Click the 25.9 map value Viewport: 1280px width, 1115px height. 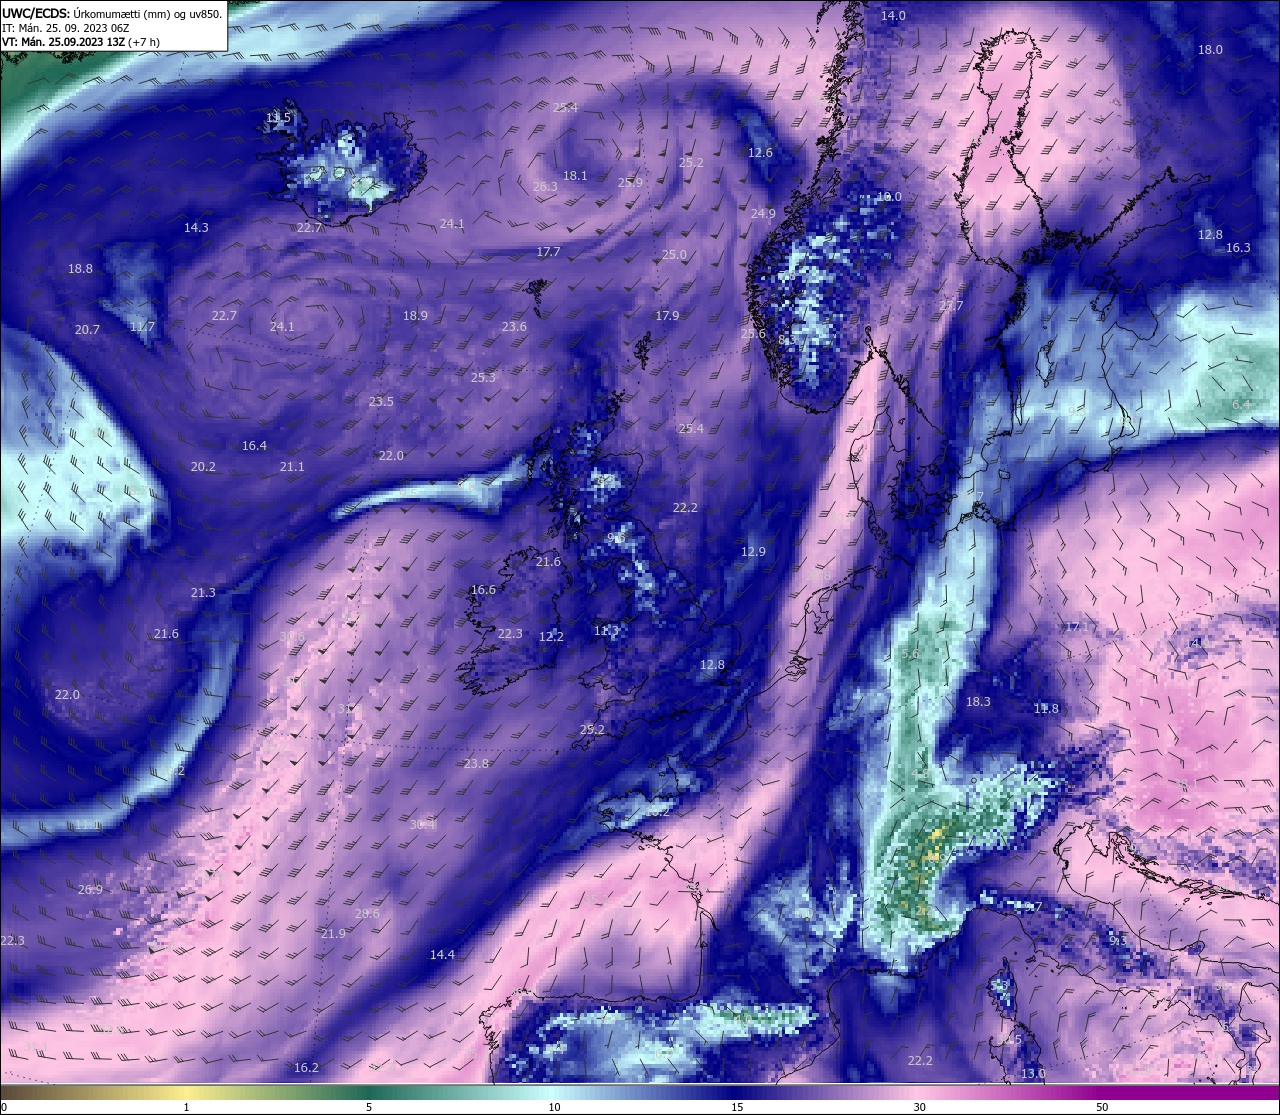tap(630, 182)
